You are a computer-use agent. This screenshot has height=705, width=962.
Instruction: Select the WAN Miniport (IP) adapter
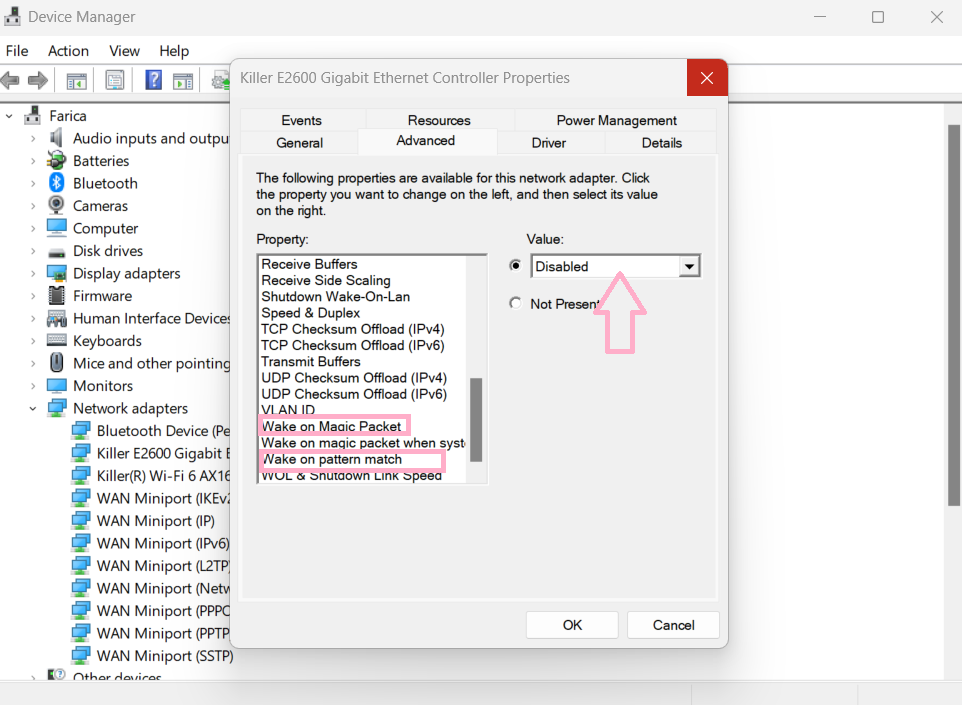pyautogui.click(x=155, y=521)
